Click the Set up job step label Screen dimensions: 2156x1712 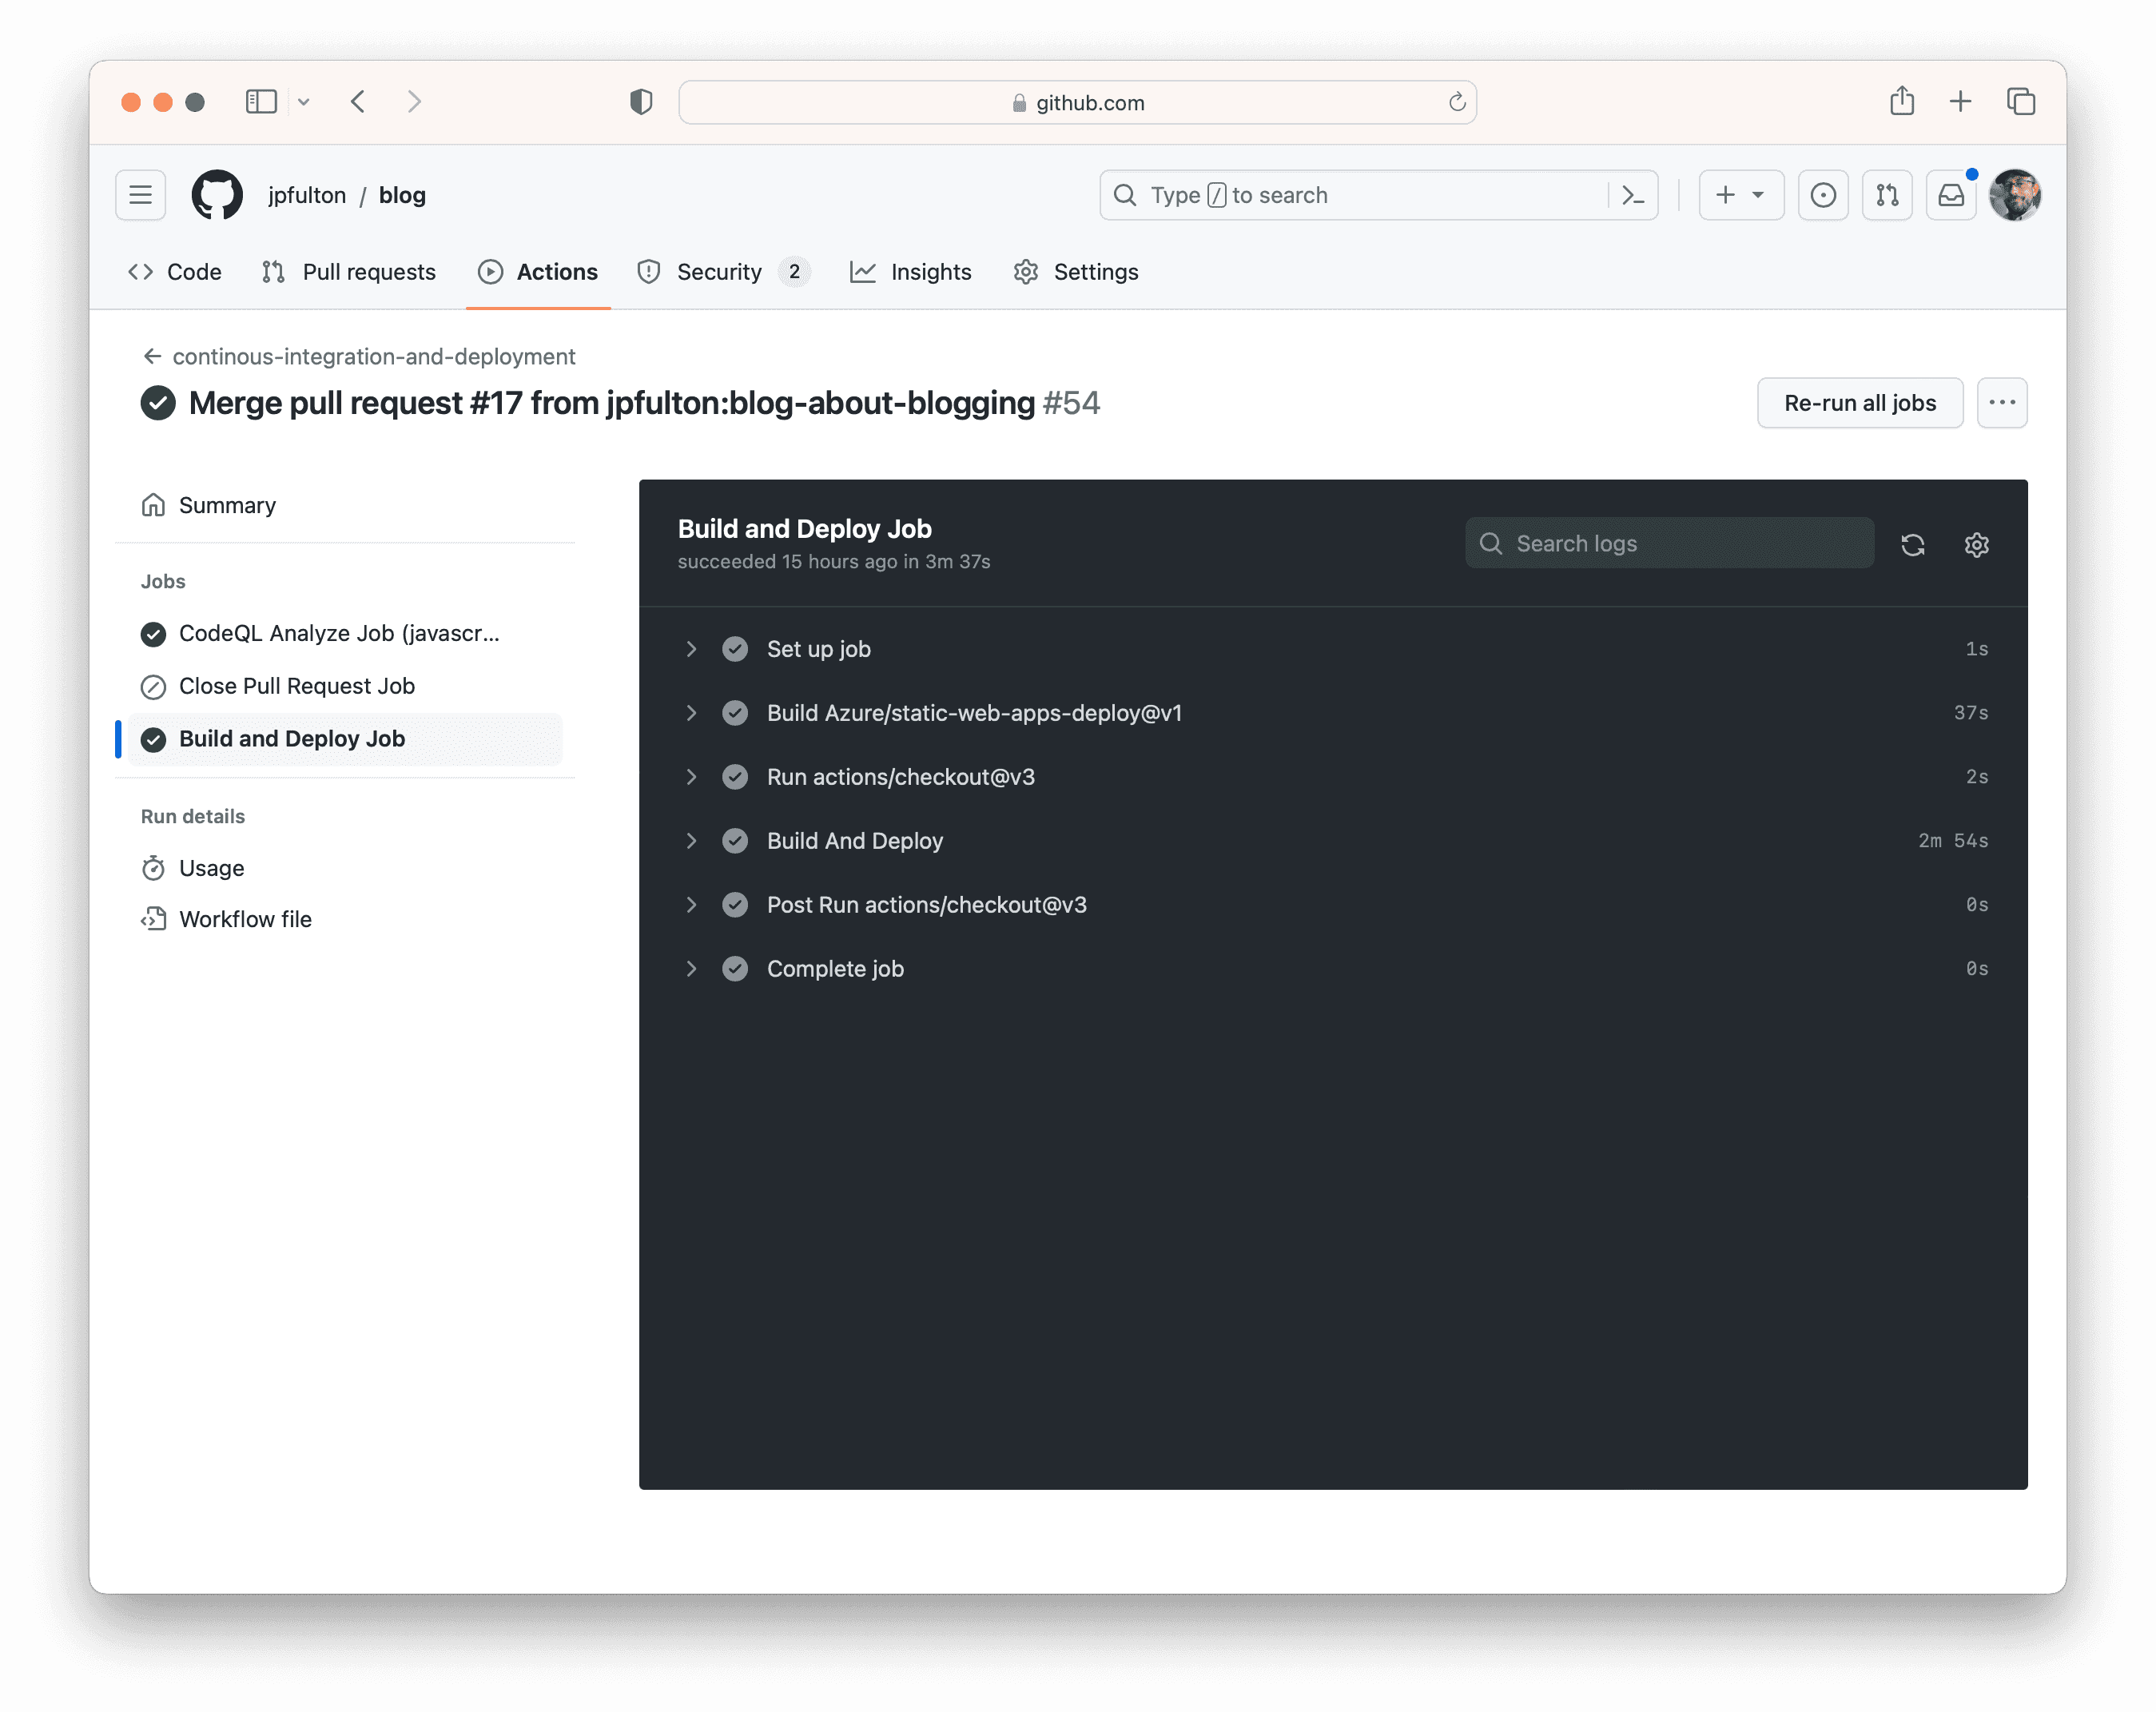point(818,649)
